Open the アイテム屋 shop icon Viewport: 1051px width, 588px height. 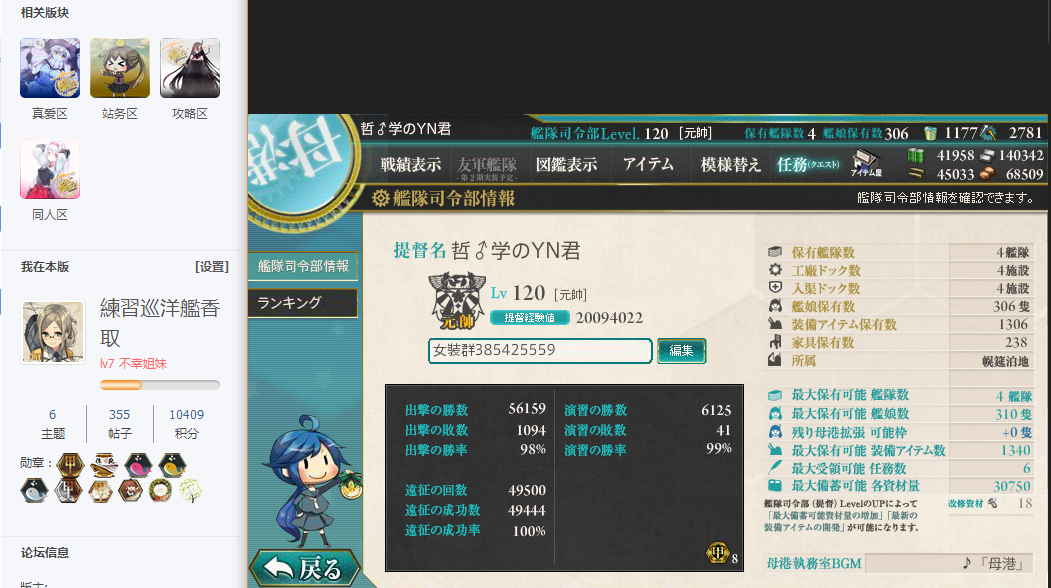pyautogui.click(x=866, y=164)
